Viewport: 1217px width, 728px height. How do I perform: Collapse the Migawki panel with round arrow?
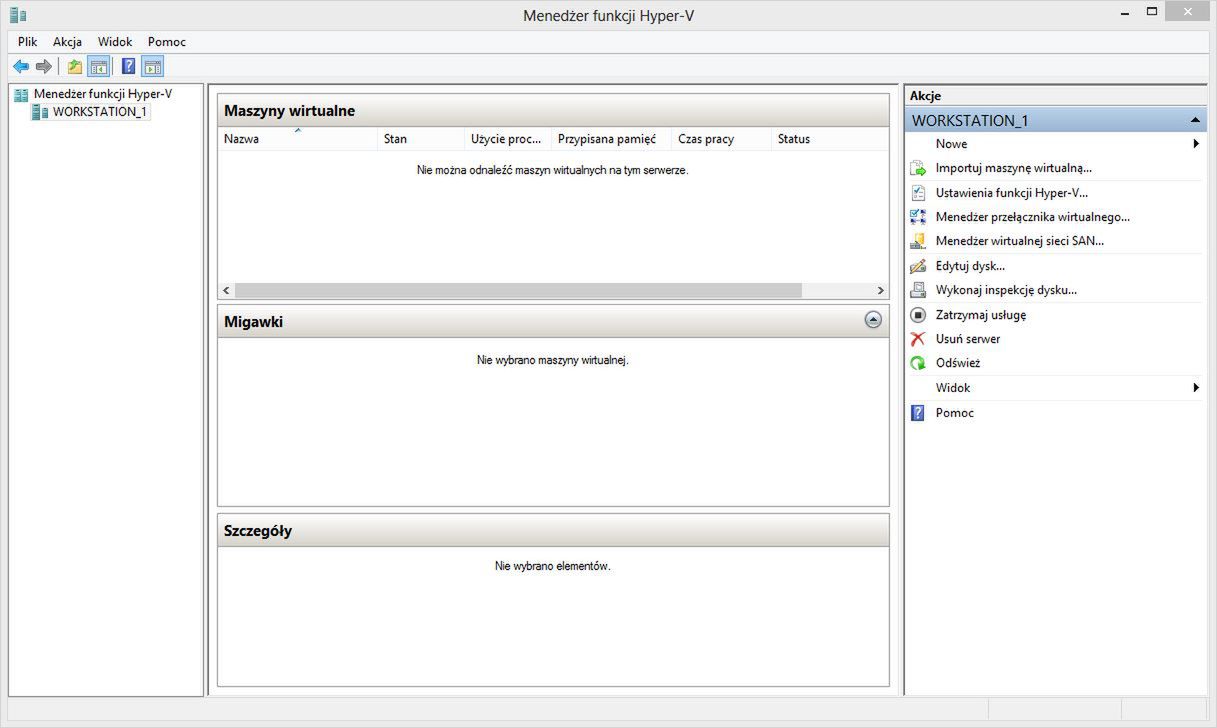(x=873, y=321)
